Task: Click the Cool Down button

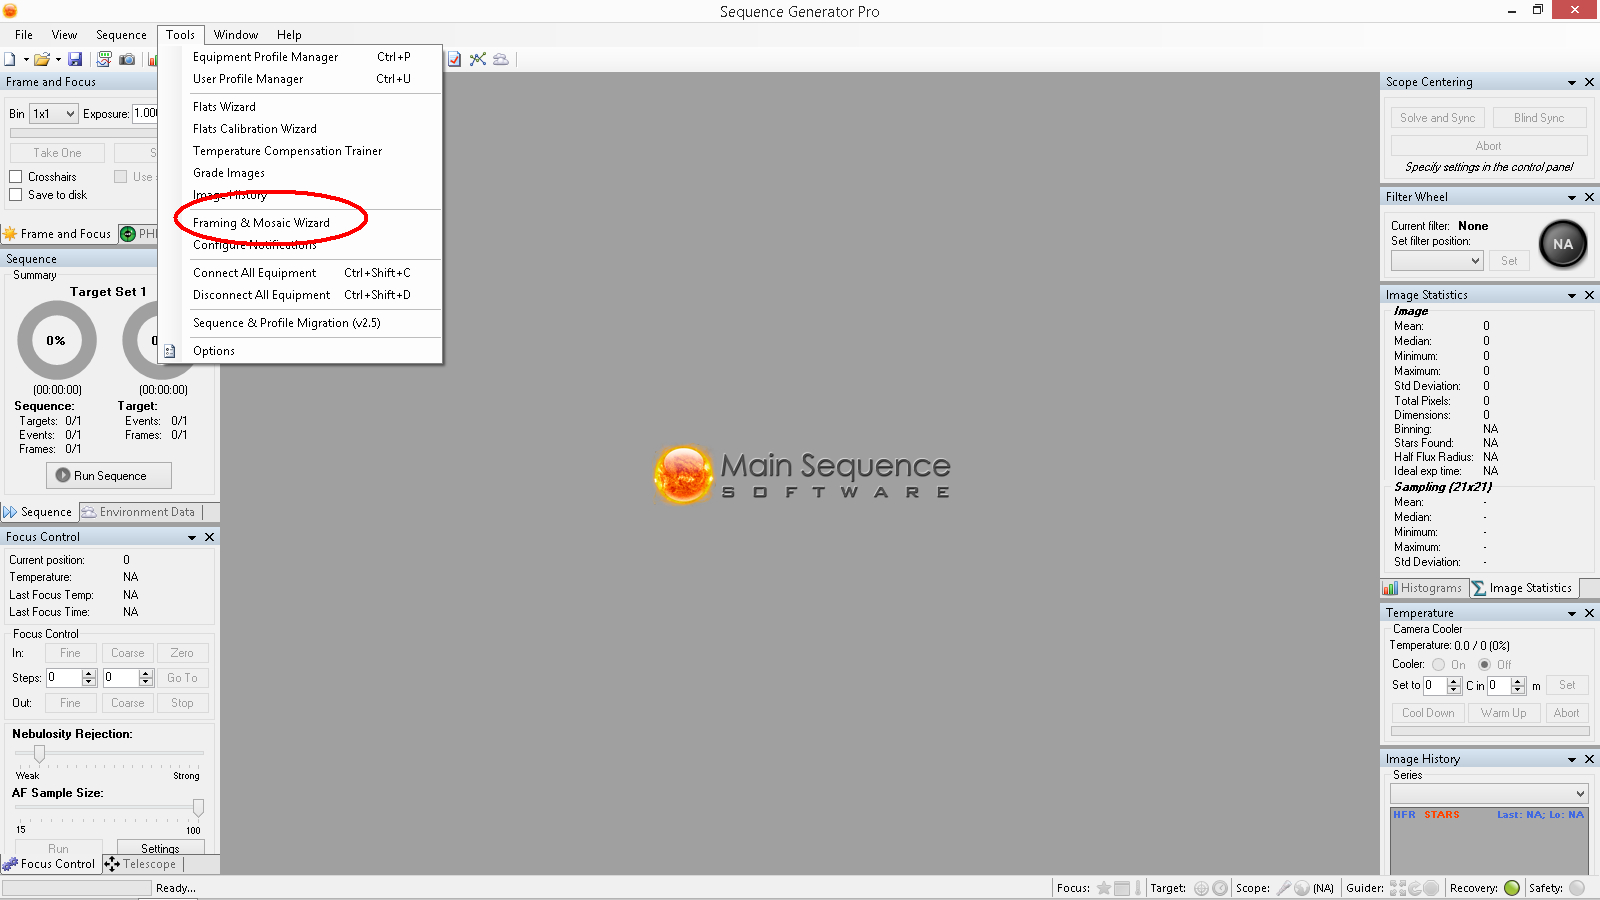Action: (x=1428, y=713)
